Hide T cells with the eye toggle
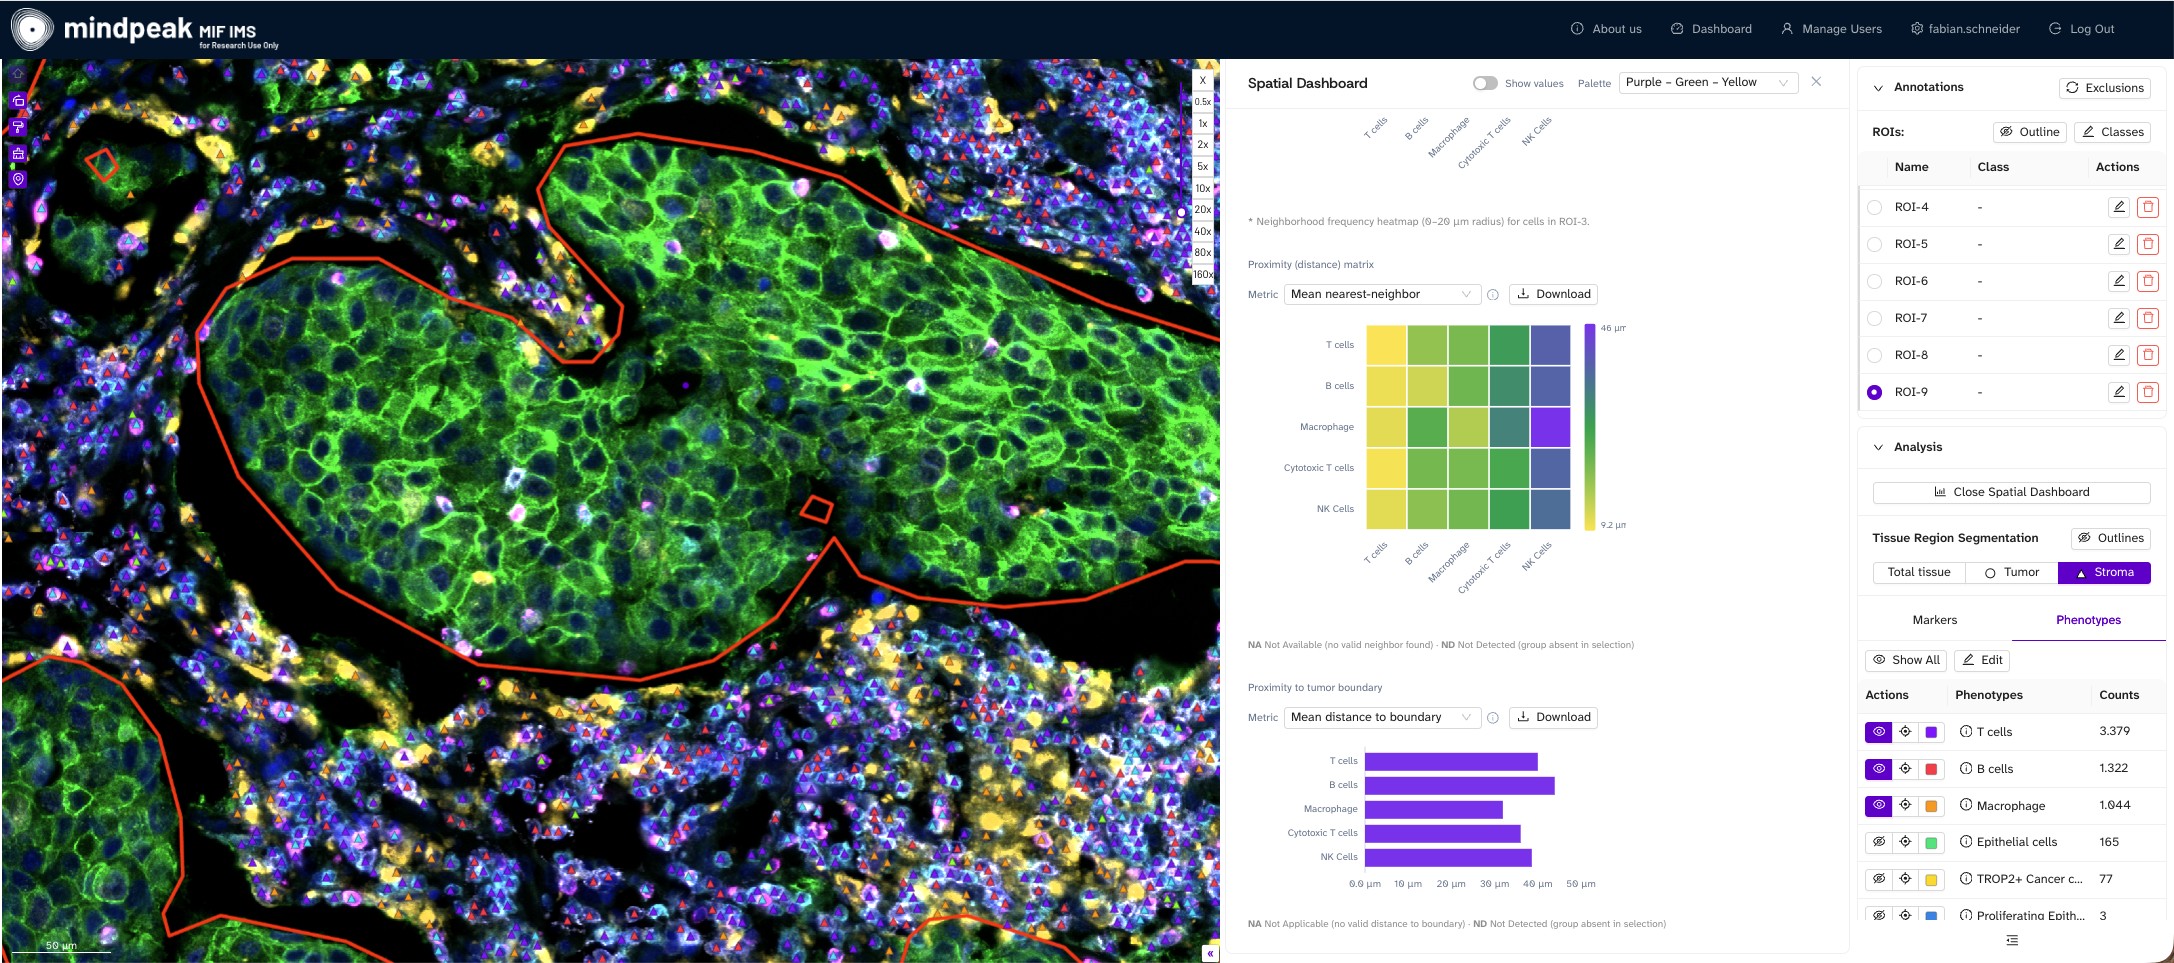The height and width of the screenshot is (963, 2174). coord(1878,732)
